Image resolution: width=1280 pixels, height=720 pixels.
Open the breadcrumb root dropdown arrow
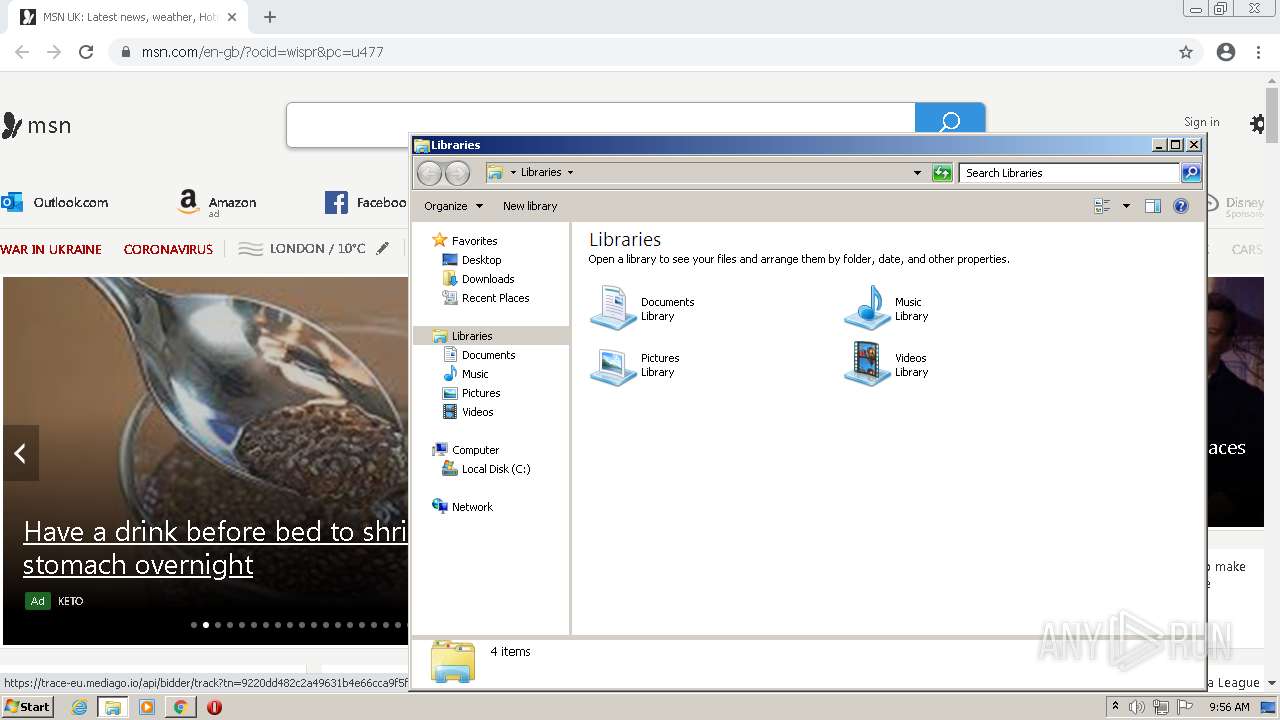pyautogui.click(x=513, y=172)
